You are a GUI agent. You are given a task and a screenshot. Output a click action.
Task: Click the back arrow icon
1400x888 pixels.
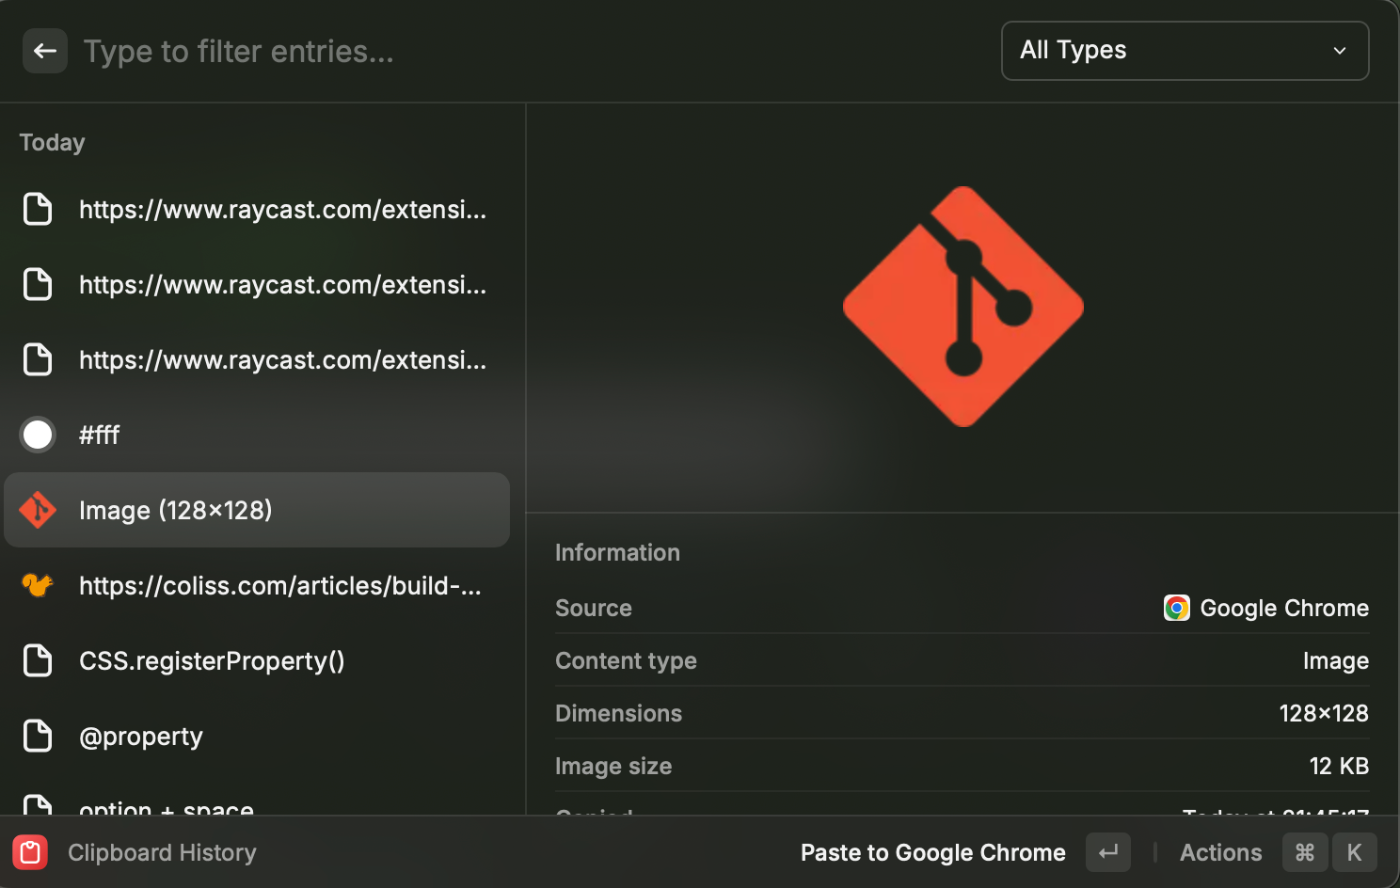pos(45,51)
